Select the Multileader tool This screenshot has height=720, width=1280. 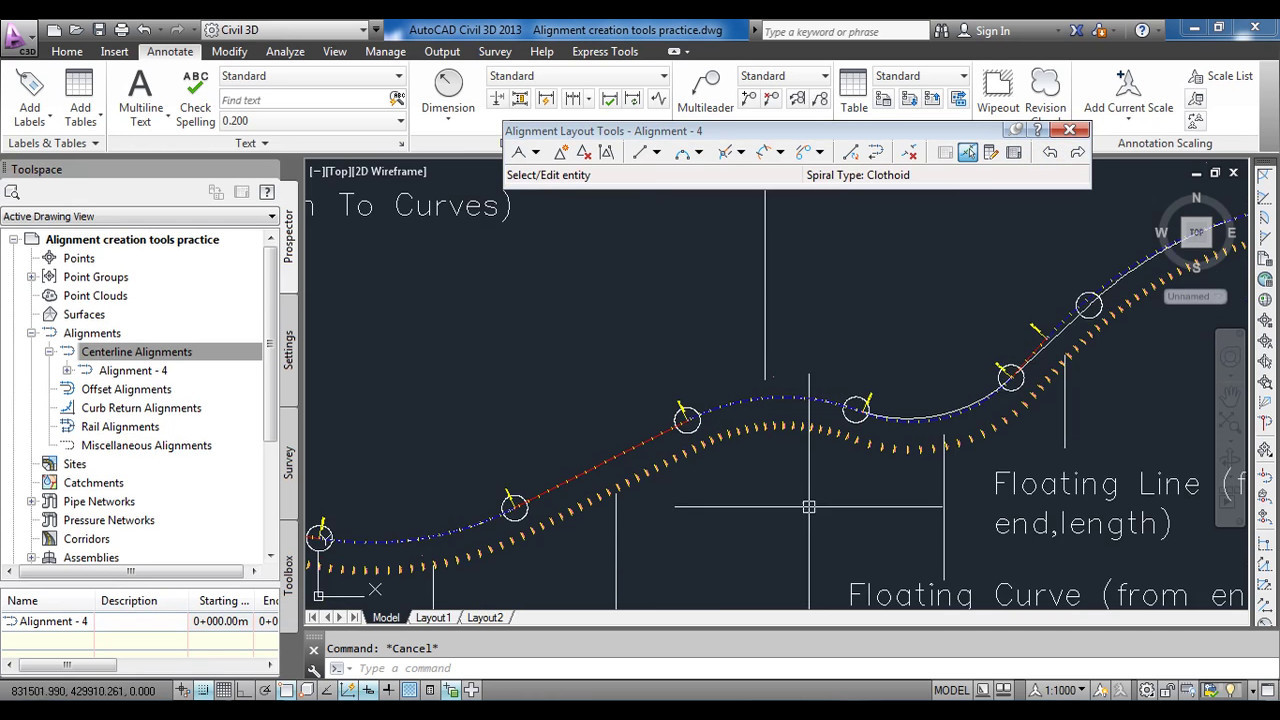(x=705, y=92)
